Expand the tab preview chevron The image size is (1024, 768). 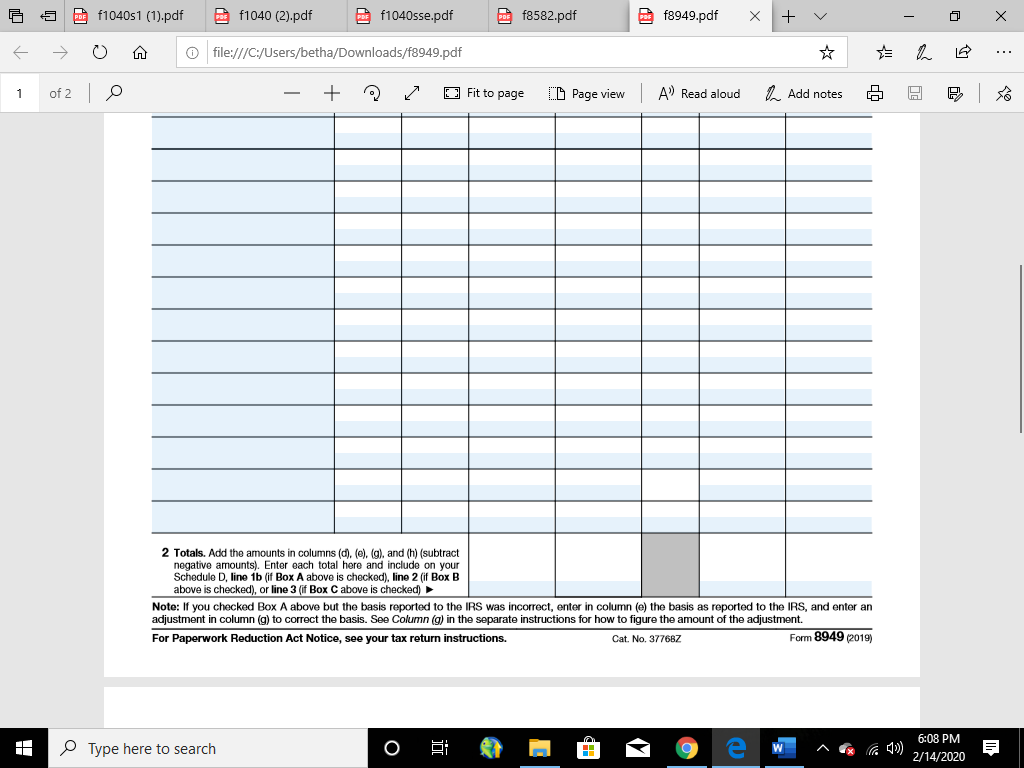coord(820,16)
